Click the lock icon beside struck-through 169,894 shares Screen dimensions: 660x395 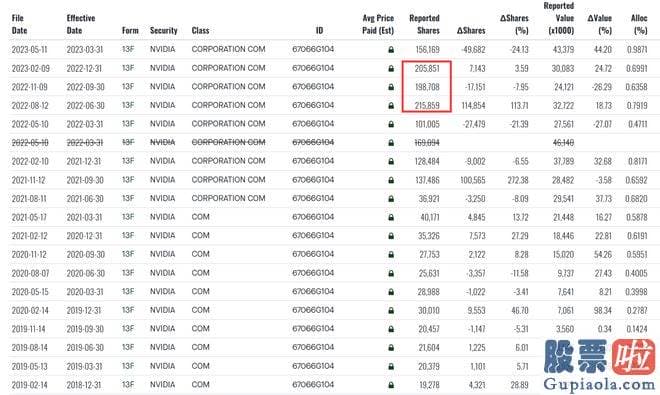391,143
